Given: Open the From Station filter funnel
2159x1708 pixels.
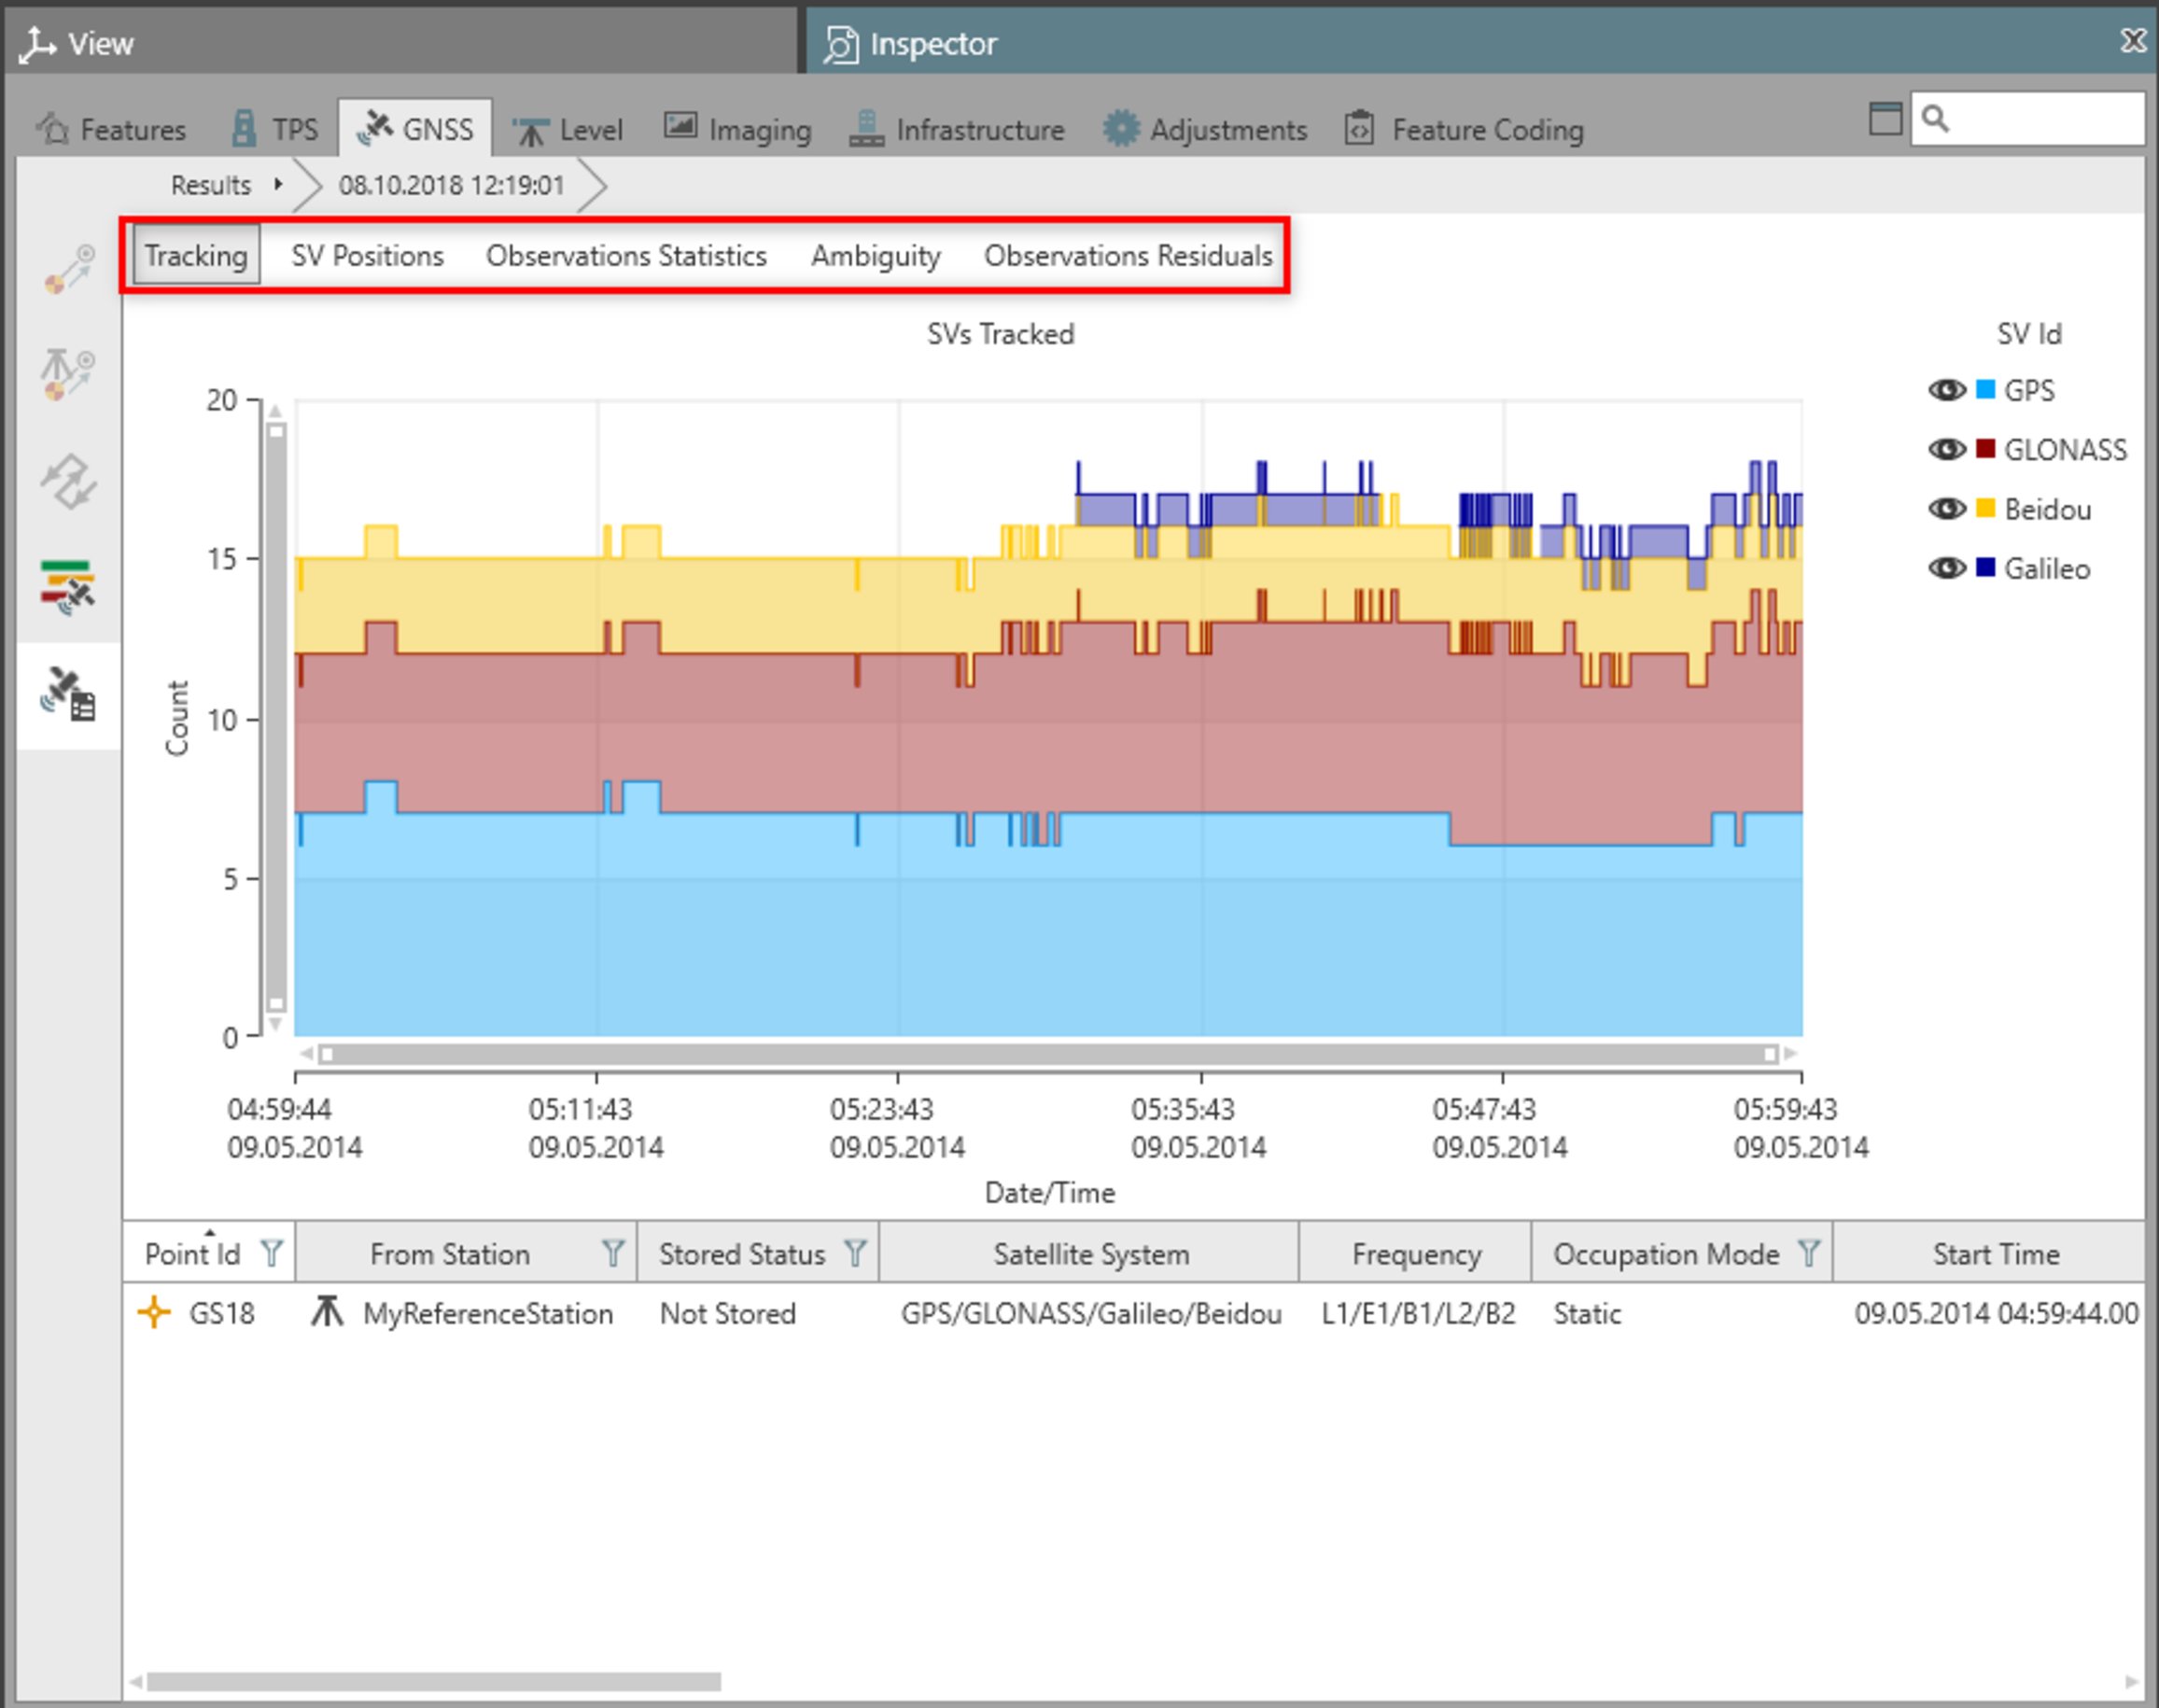Looking at the screenshot, I should pos(613,1253).
